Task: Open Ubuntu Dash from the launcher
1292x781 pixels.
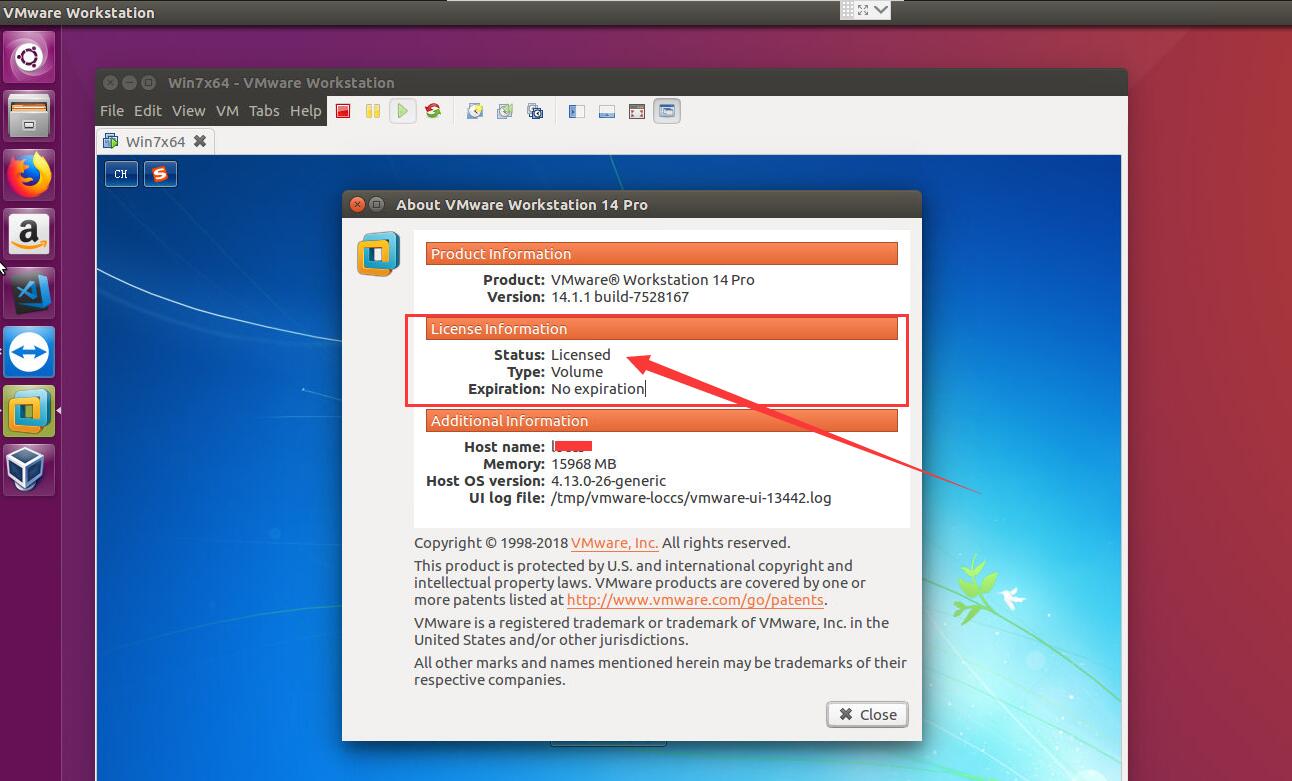Action: (29, 57)
